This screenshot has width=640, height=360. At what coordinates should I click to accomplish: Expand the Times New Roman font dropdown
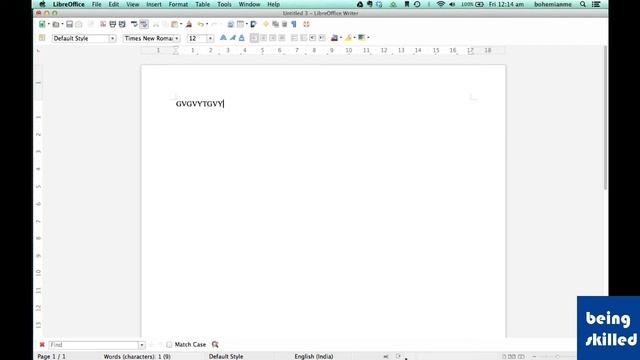click(x=177, y=38)
